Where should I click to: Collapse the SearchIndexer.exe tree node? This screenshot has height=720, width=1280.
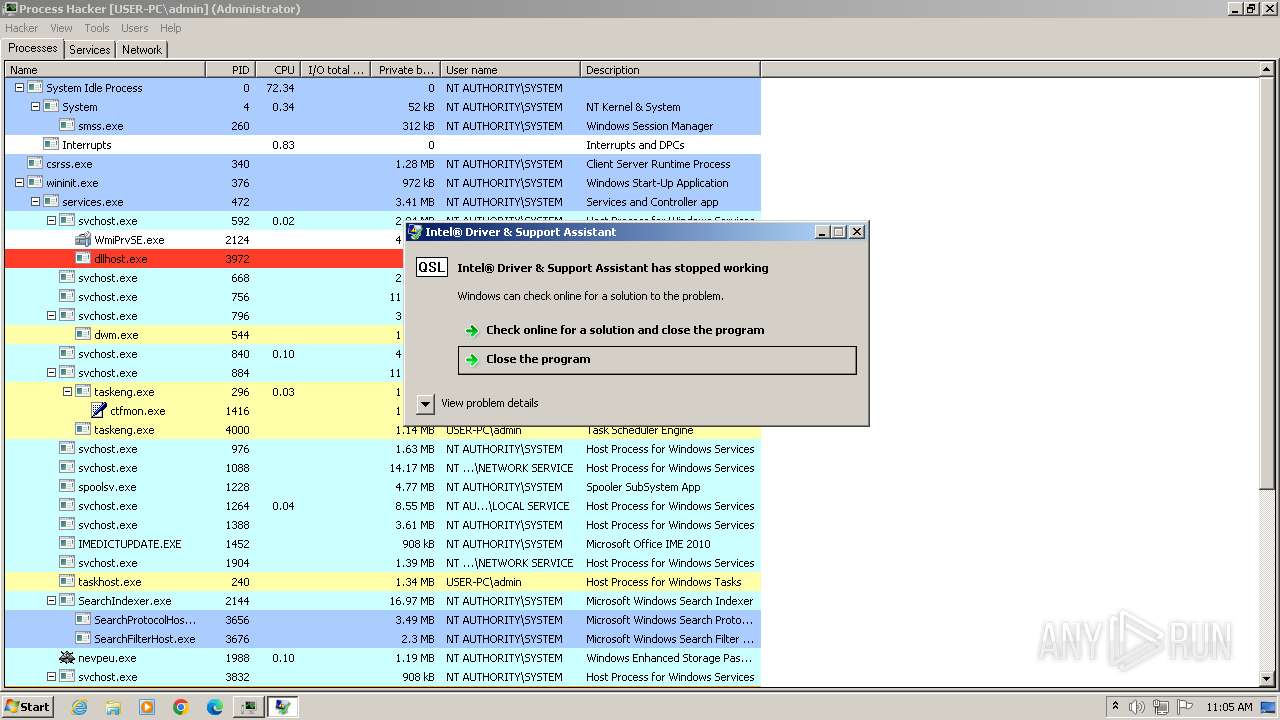51,601
